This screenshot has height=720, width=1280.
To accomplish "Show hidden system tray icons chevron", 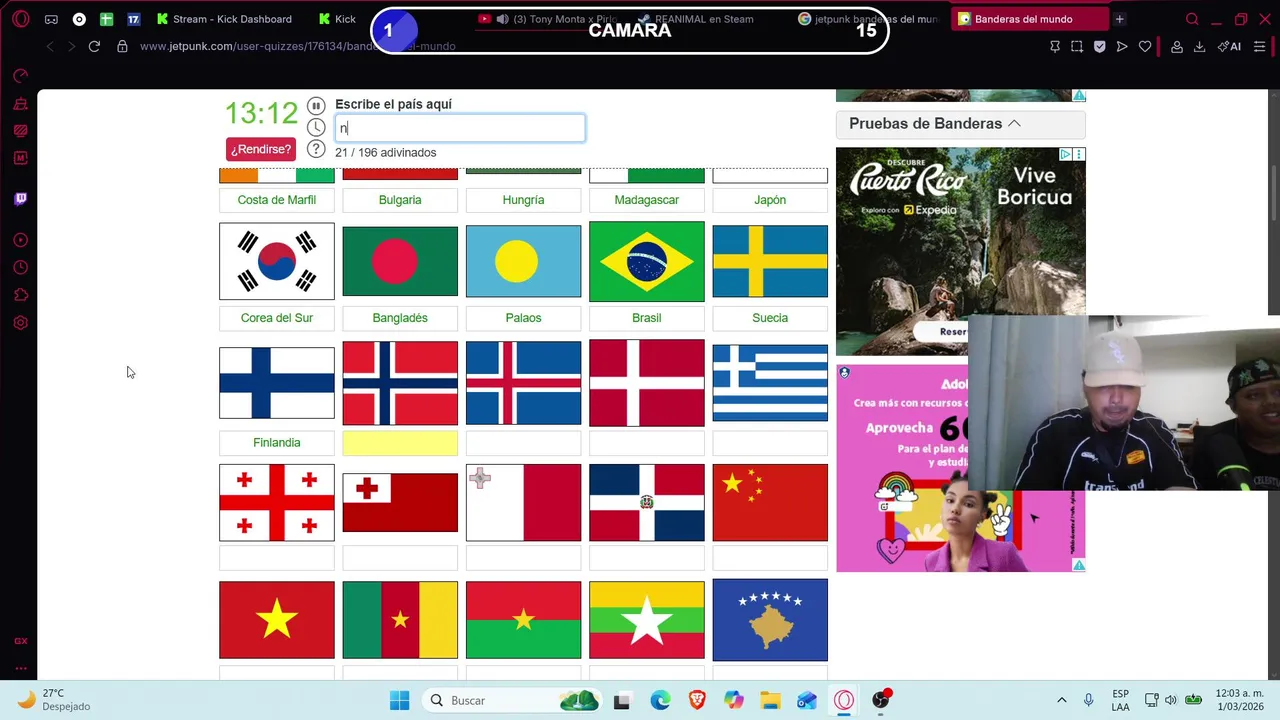I will [1061, 700].
